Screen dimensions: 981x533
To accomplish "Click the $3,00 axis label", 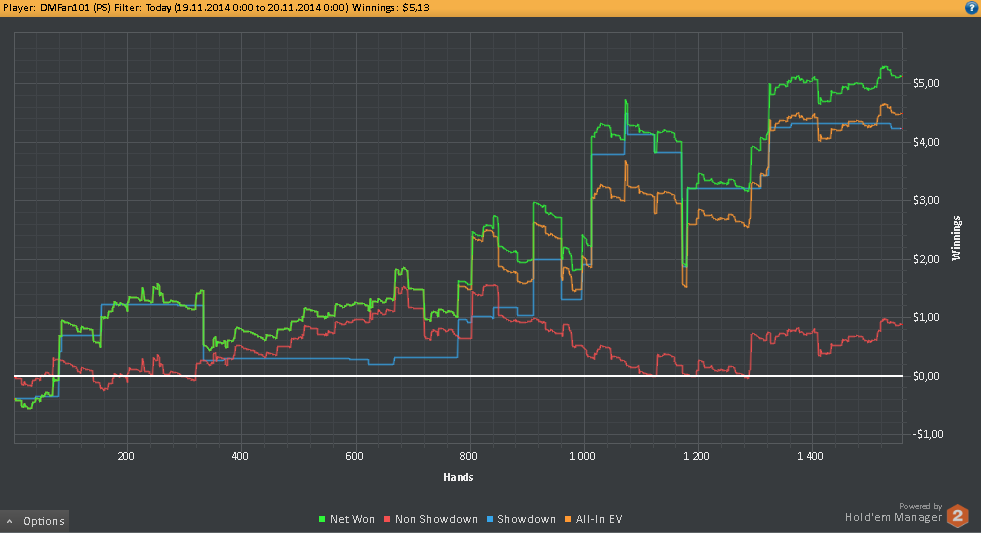I will tap(926, 200).
